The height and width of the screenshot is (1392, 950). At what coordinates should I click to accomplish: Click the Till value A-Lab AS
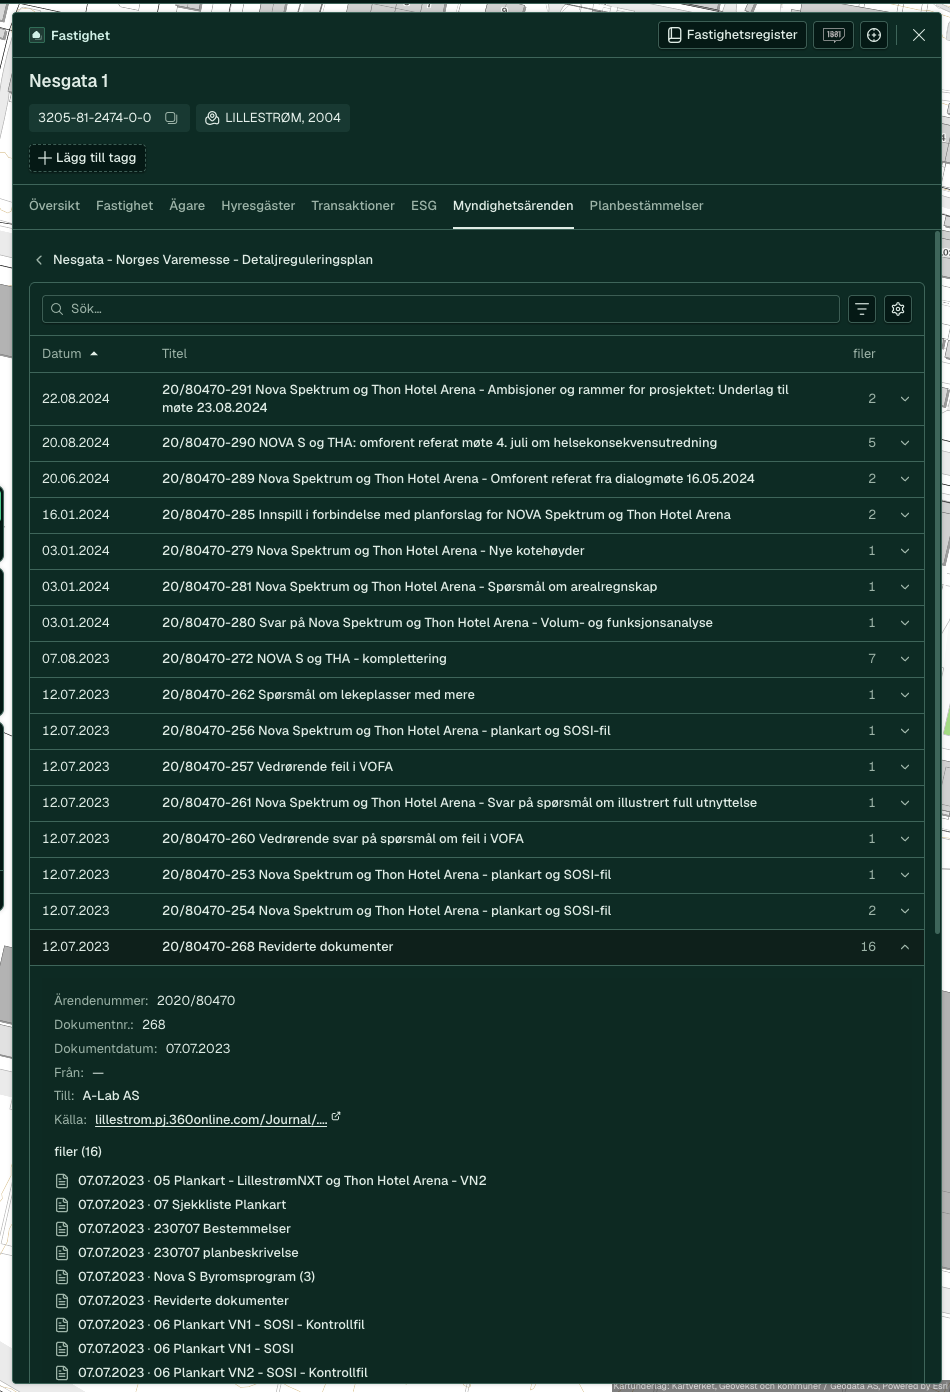[111, 1096]
